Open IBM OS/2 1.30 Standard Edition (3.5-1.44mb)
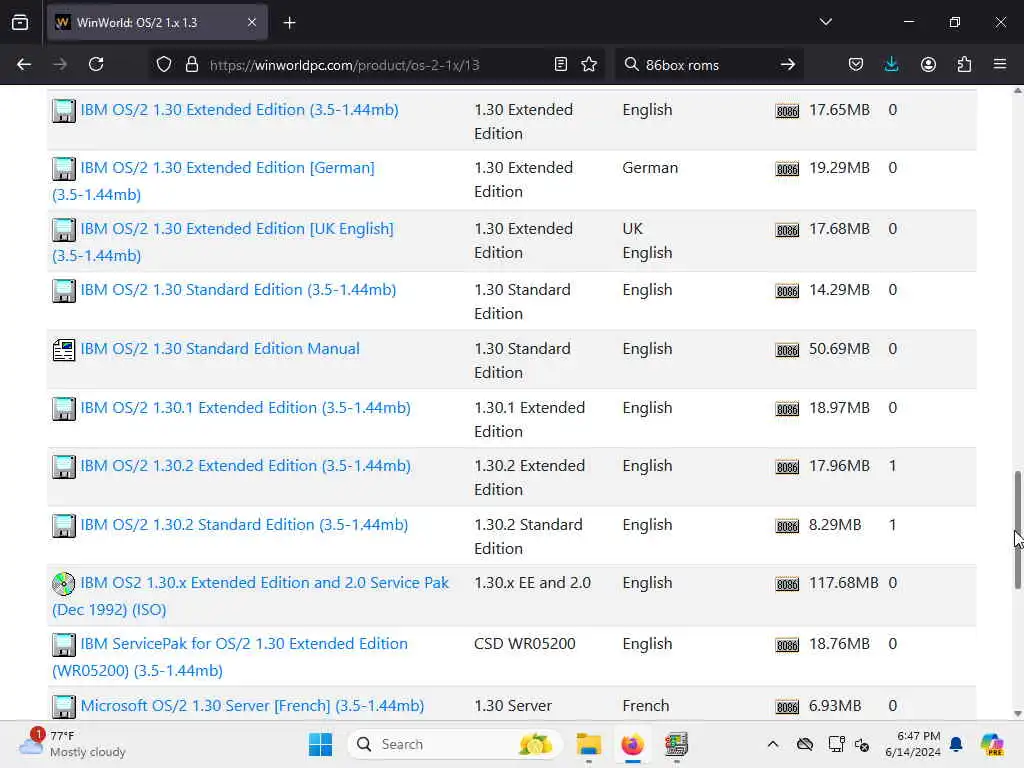 tap(238, 290)
